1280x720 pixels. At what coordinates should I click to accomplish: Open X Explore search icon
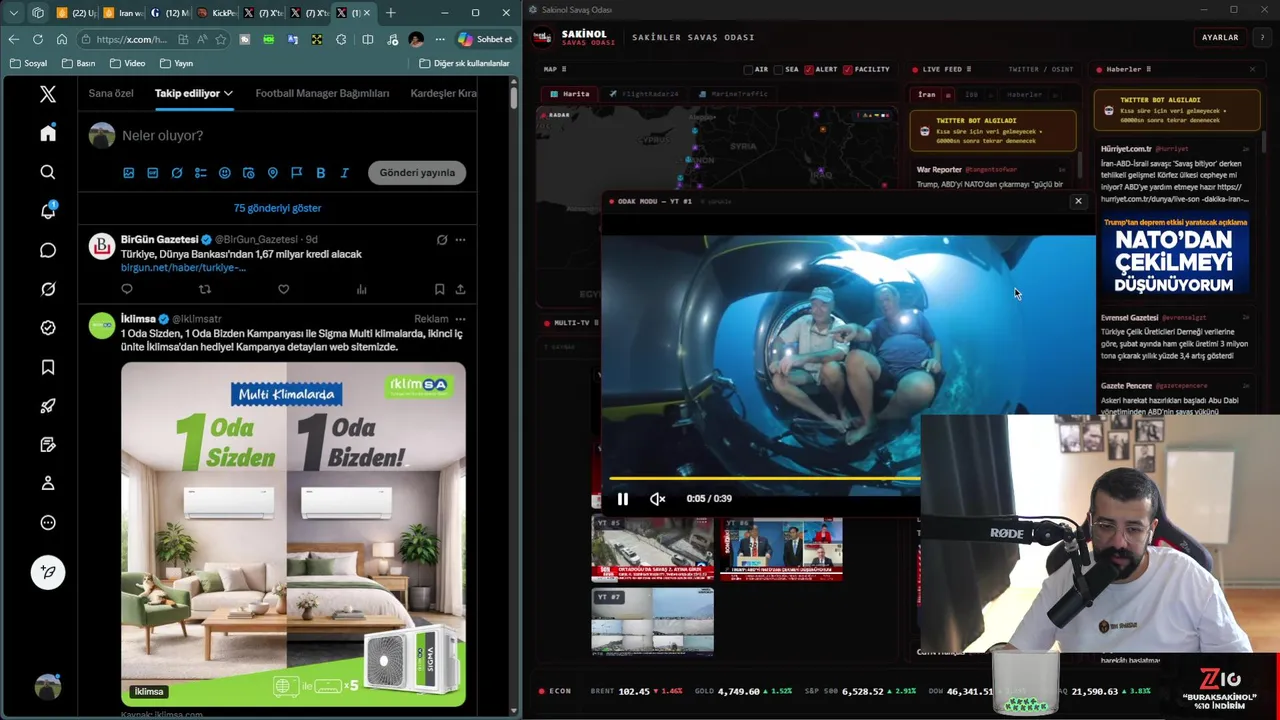click(48, 172)
